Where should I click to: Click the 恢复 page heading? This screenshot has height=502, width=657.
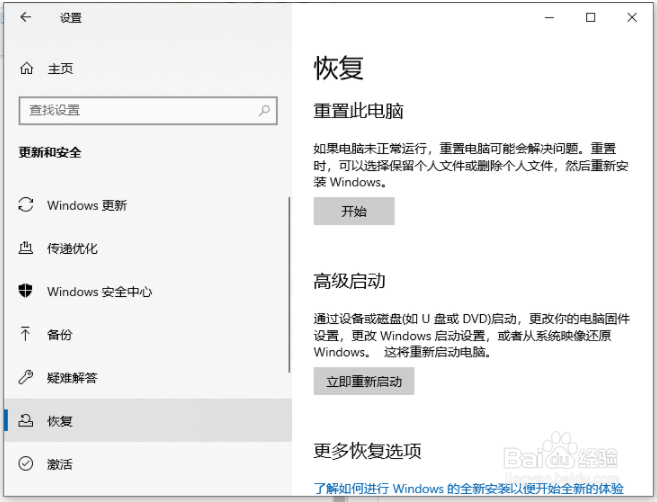(x=339, y=68)
